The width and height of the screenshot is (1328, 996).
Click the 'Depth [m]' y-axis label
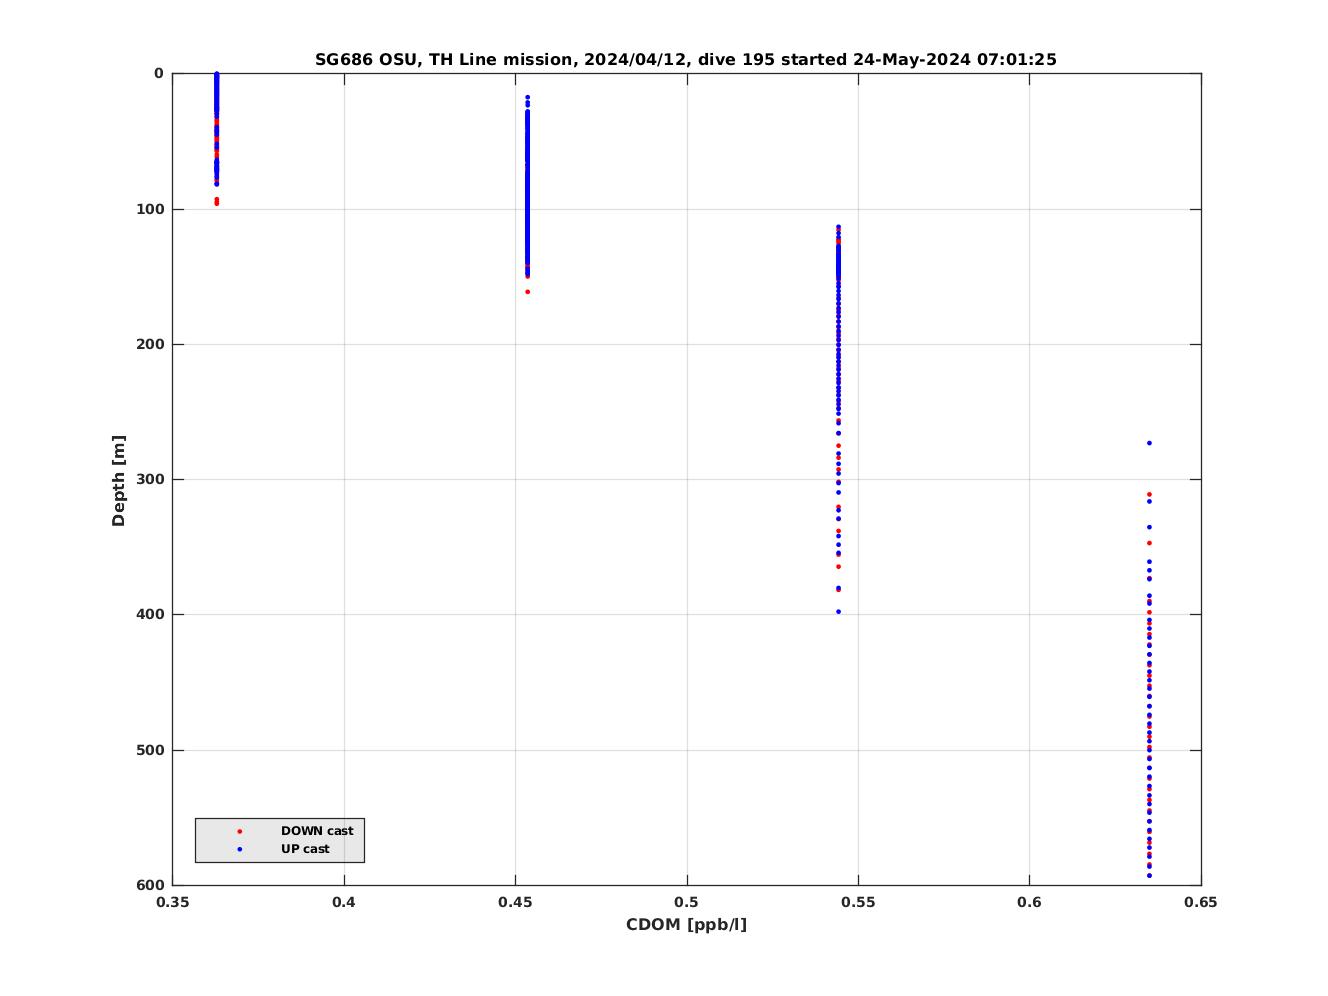[119, 480]
